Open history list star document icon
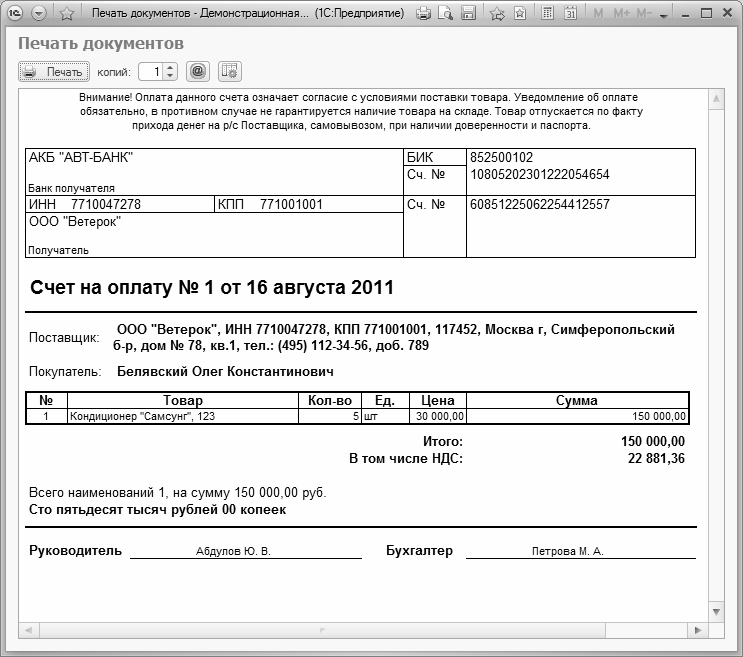The width and height of the screenshot is (743, 657). click(x=520, y=13)
